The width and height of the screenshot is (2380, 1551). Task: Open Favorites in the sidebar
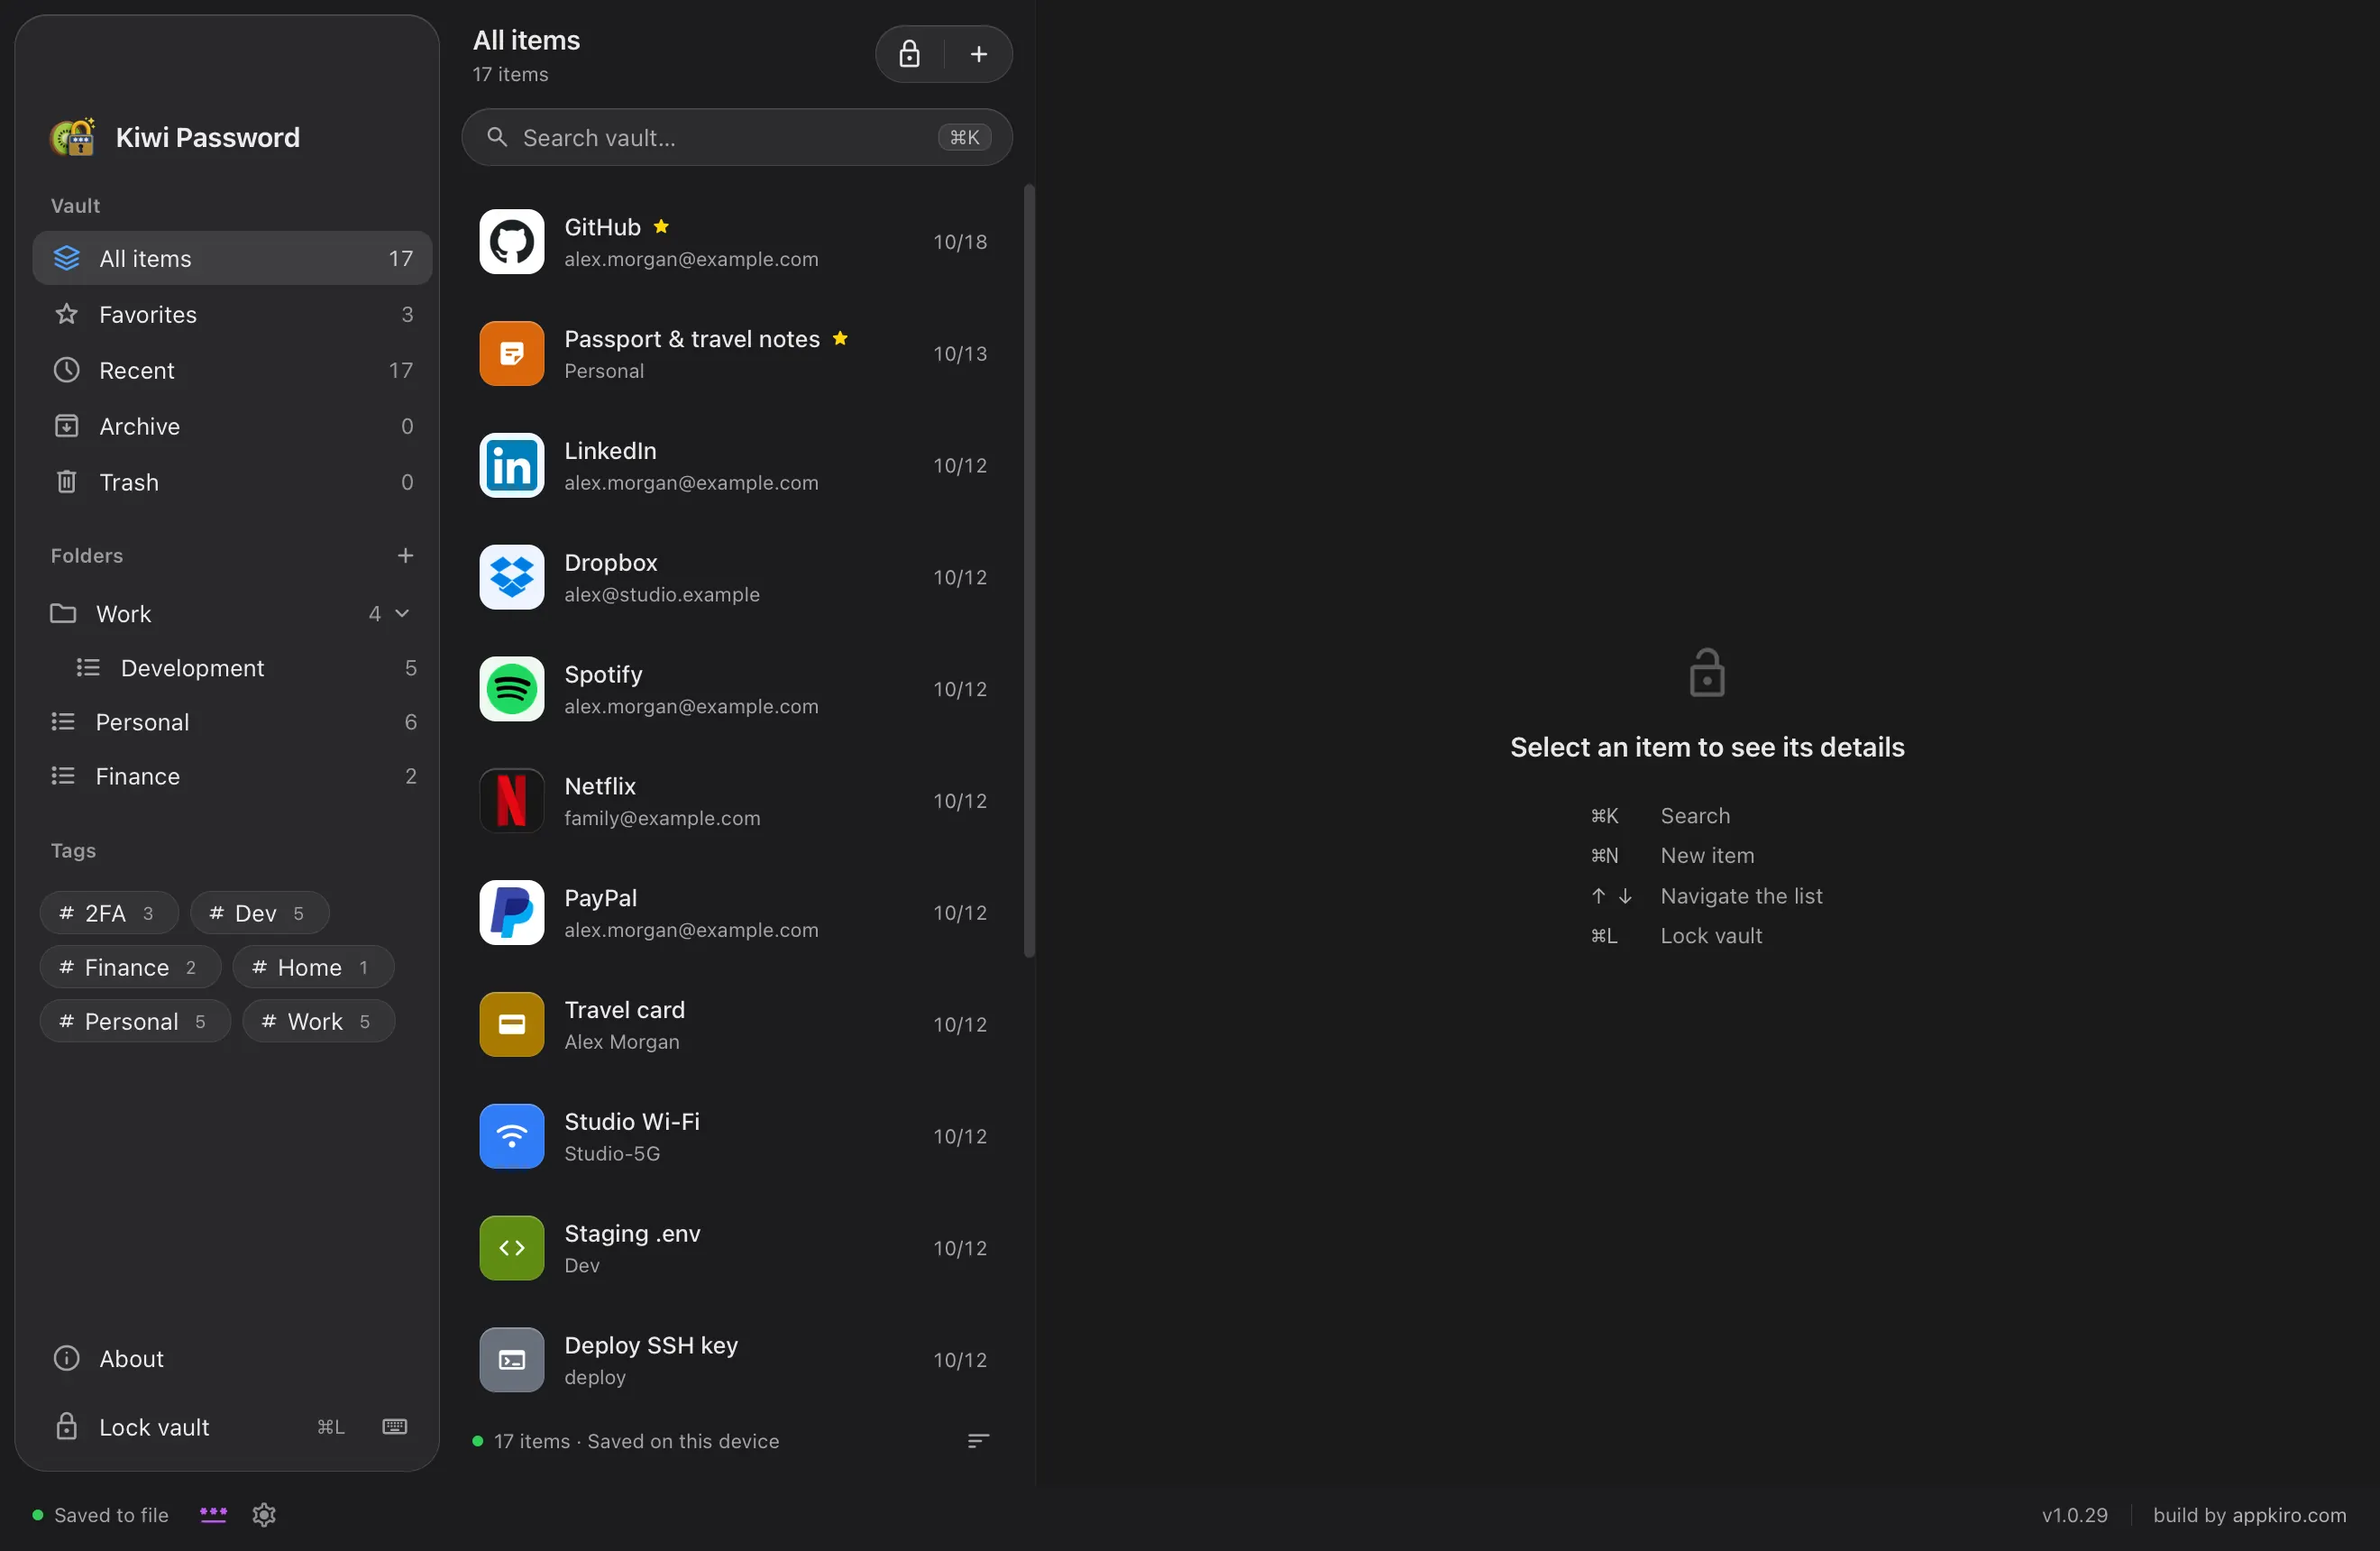(x=232, y=314)
